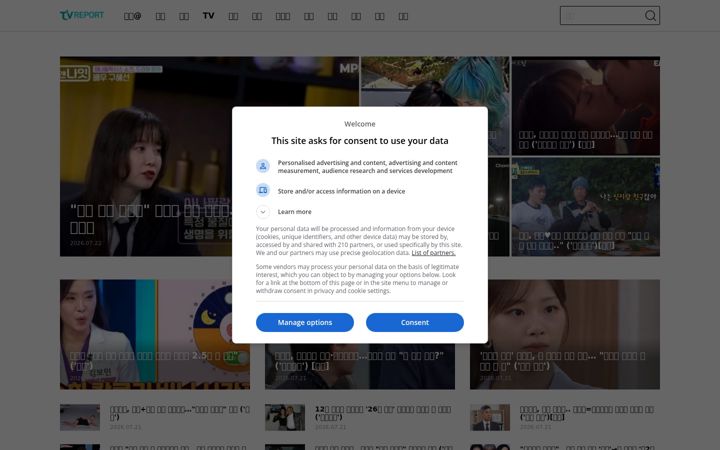
Task: Open the navigation item ending with @
Action: click(132, 16)
